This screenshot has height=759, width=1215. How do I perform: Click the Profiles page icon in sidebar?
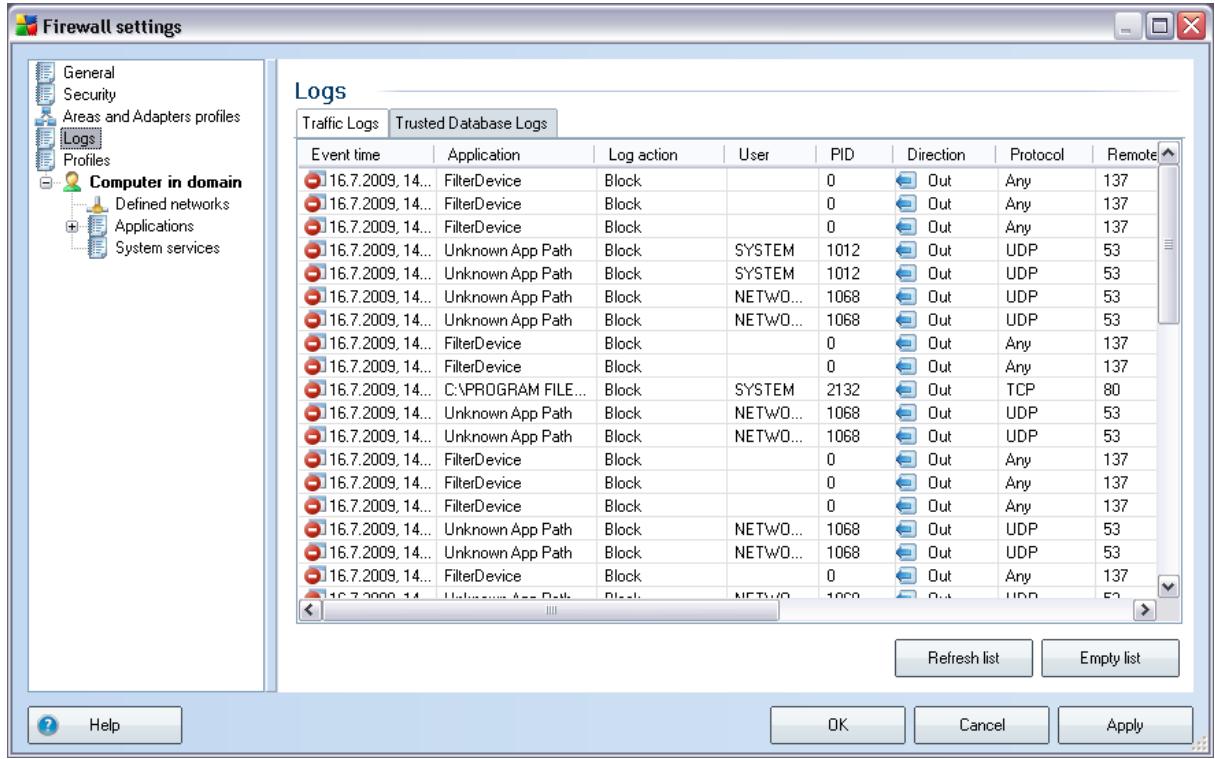[x=43, y=160]
